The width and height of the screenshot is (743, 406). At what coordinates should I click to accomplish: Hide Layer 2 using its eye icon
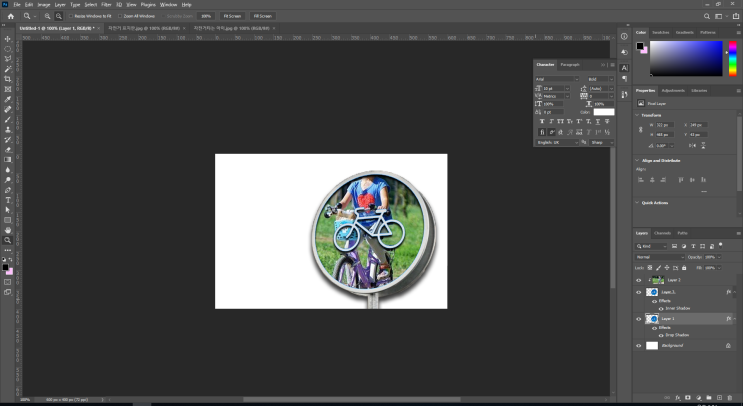pyautogui.click(x=639, y=280)
